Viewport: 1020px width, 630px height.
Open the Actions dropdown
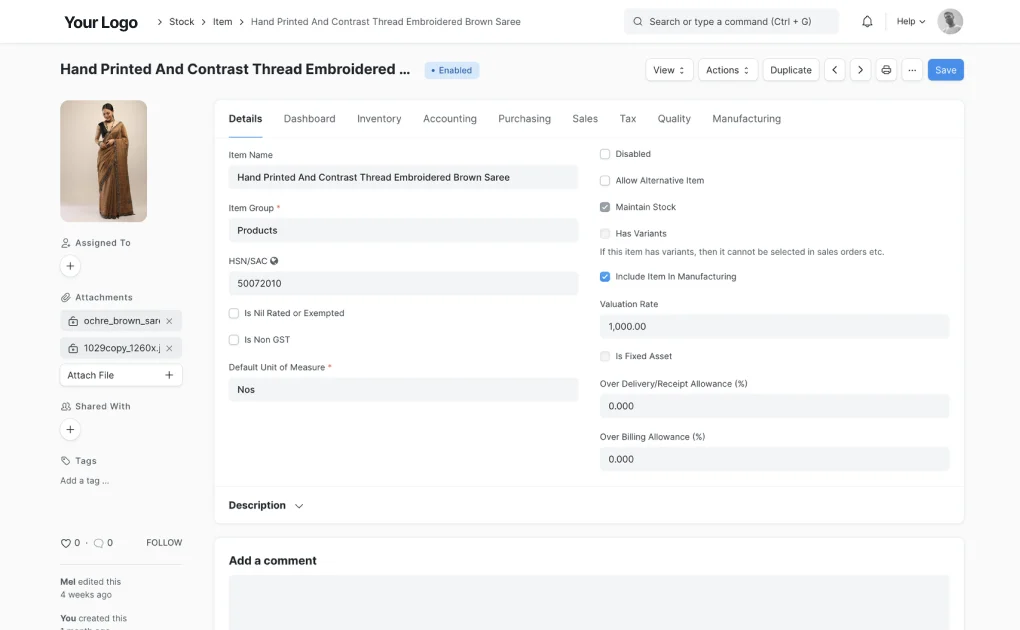click(726, 70)
